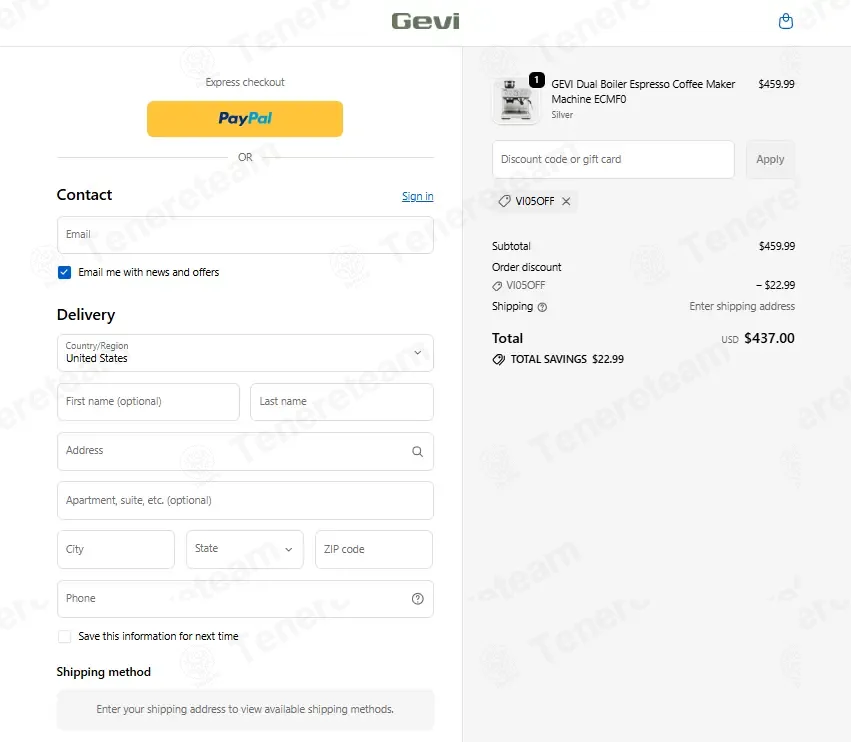
Task: Focus Discount code or gift card field
Action: 613,159
